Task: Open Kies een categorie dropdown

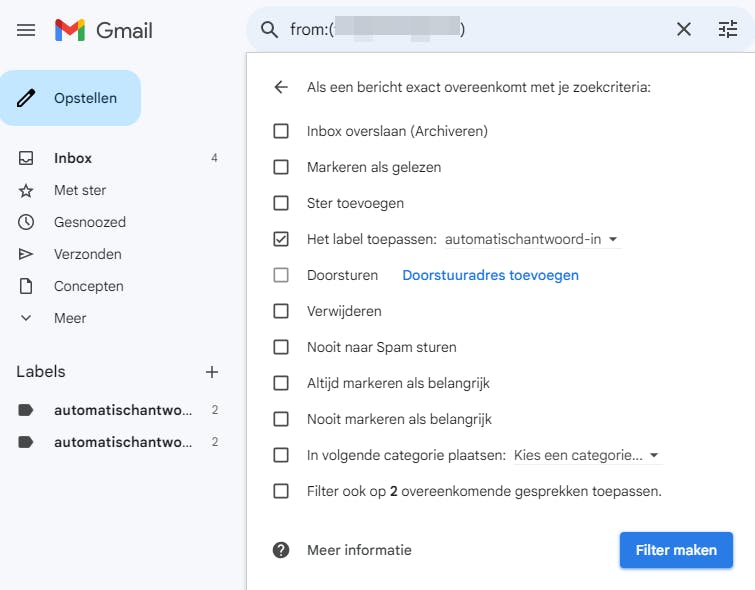Action: [x=587, y=455]
